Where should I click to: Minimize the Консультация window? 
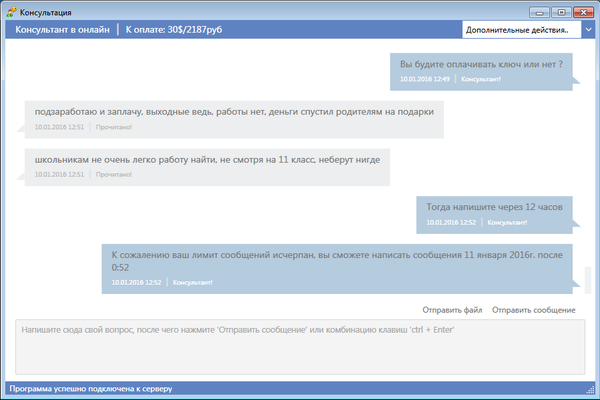point(540,11)
